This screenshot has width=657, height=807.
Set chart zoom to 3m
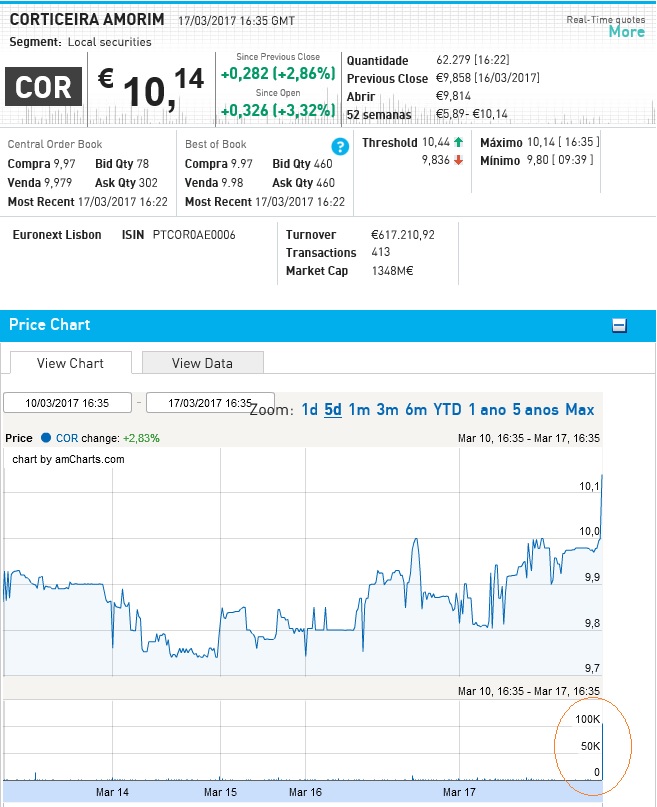(x=387, y=410)
